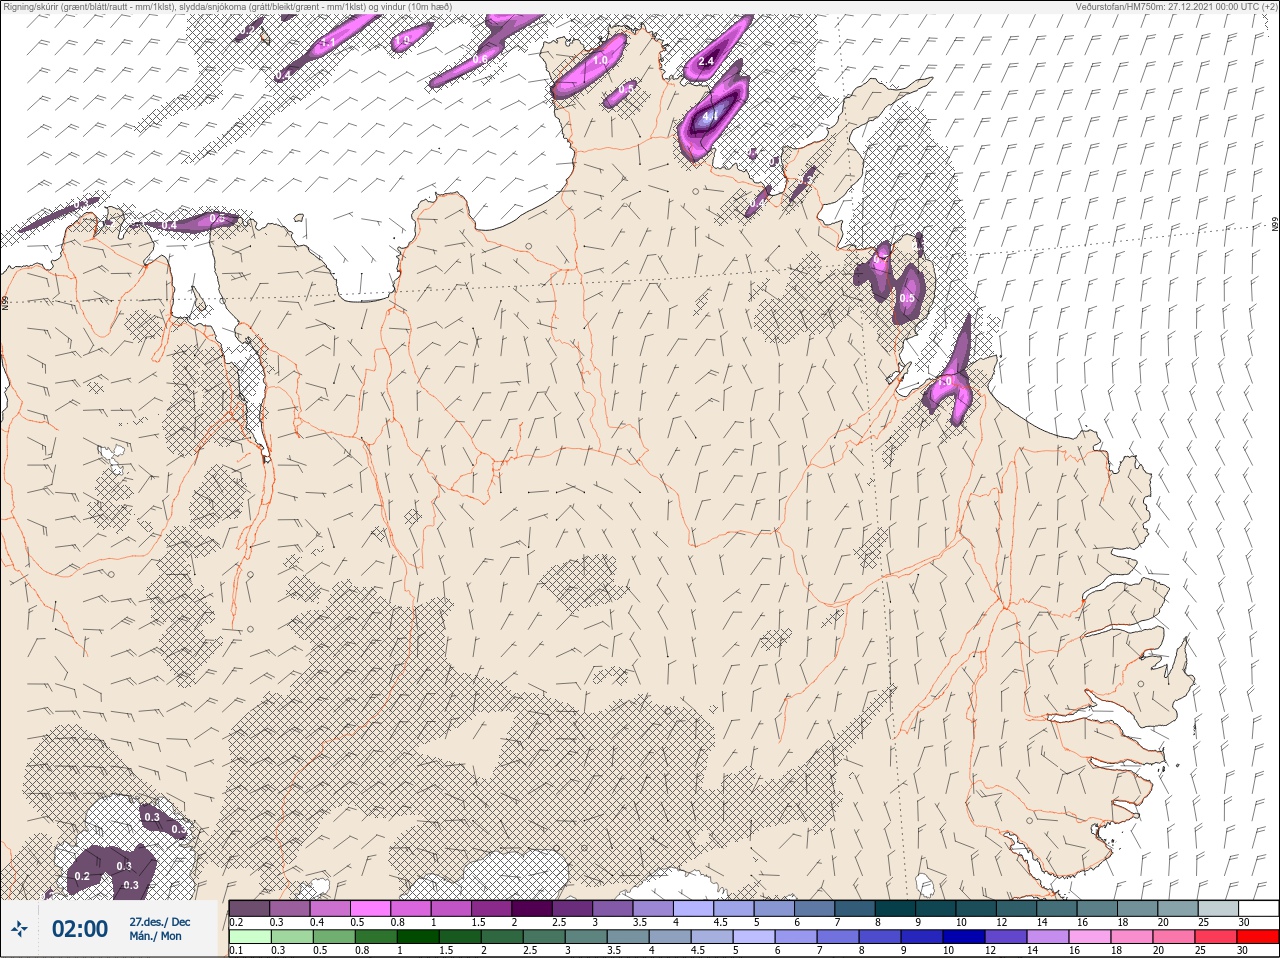Image resolution: width=1280 pixels, height=958 pixels.
Task: Click the map title text 'Rigning/skúrir'
Action: point(33,6)
